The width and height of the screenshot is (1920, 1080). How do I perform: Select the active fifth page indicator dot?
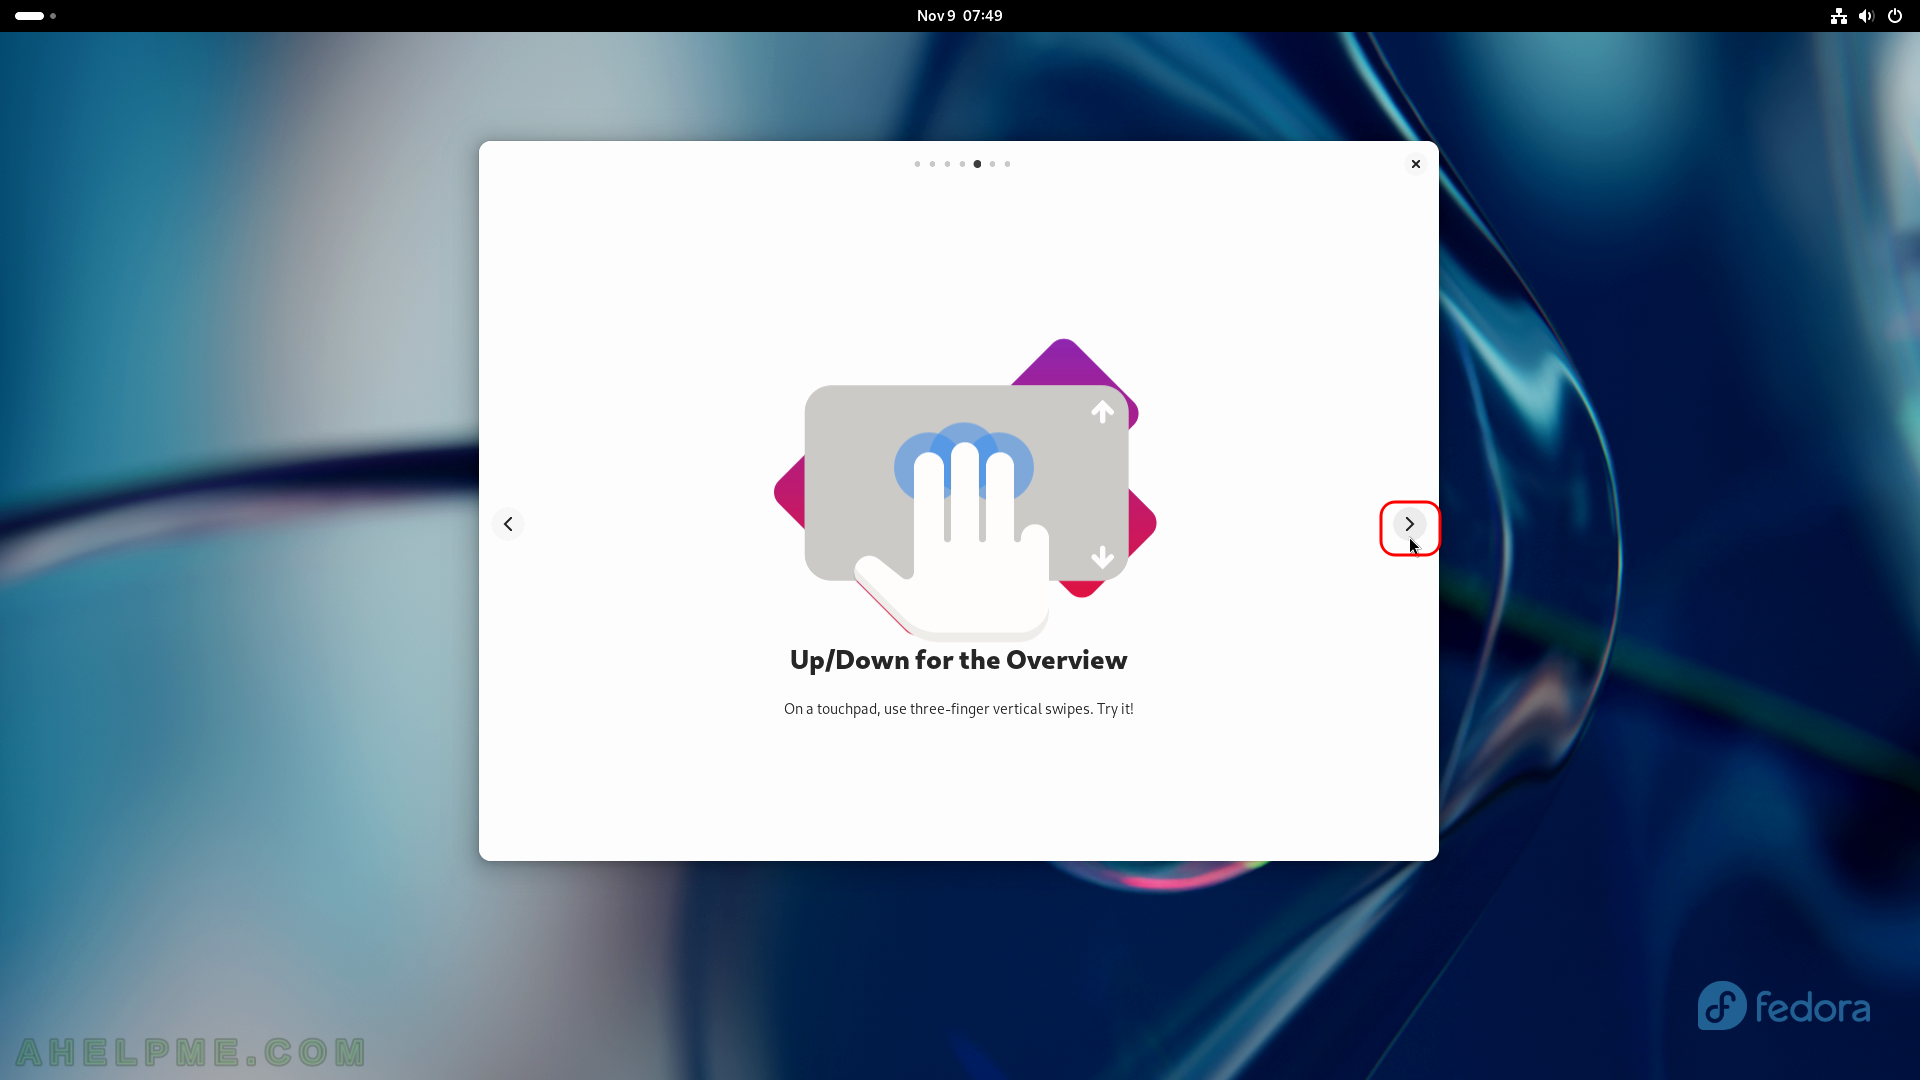pyautogui.click(x=977, y=164)
